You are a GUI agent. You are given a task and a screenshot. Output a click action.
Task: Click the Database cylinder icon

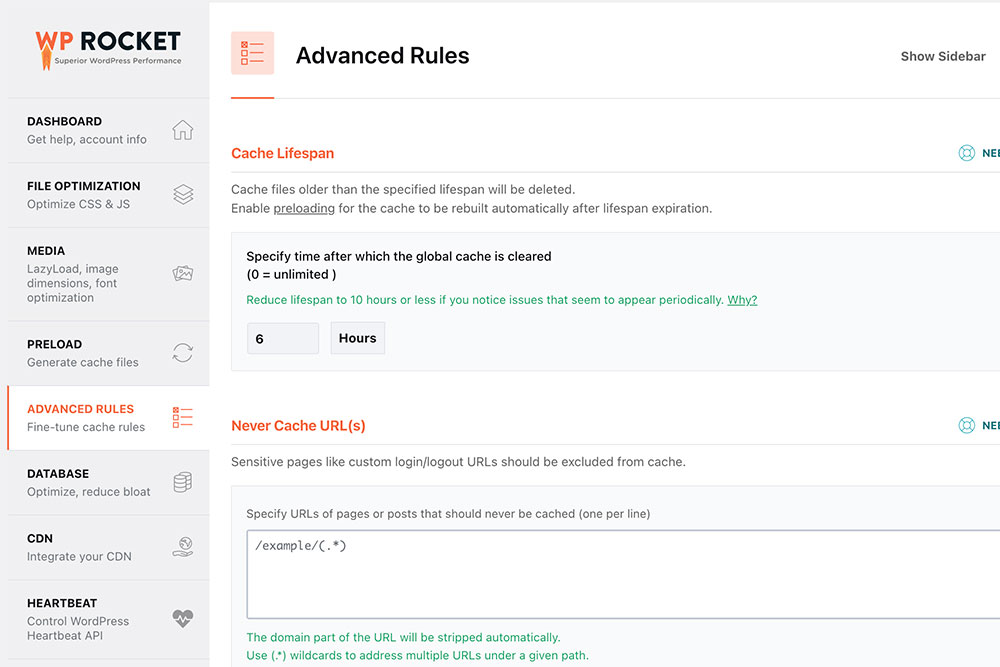(183, 482)
